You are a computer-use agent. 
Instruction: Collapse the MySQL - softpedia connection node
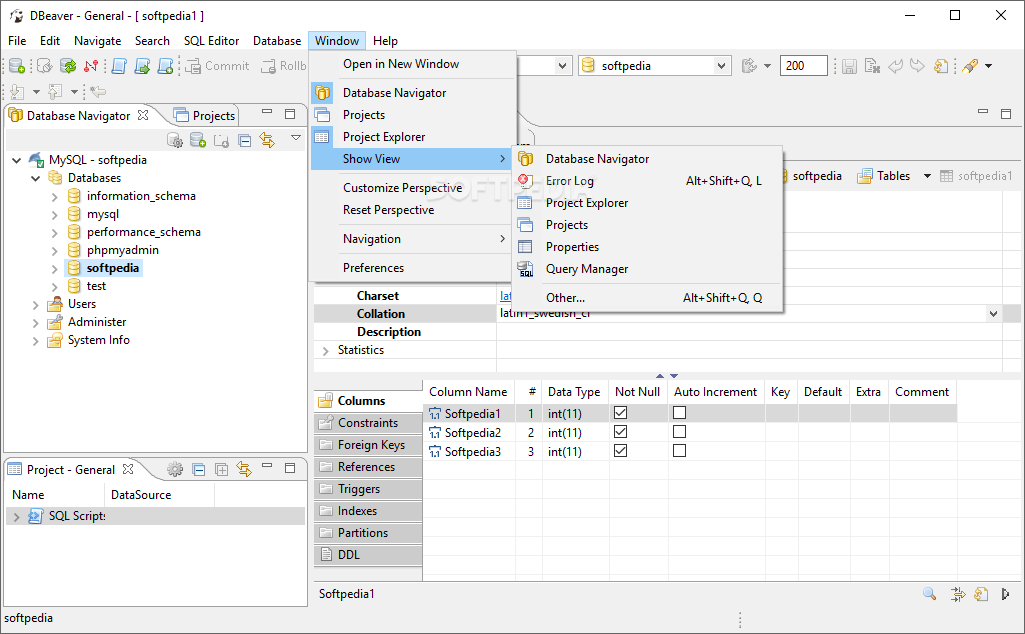(x=16, y=159)
